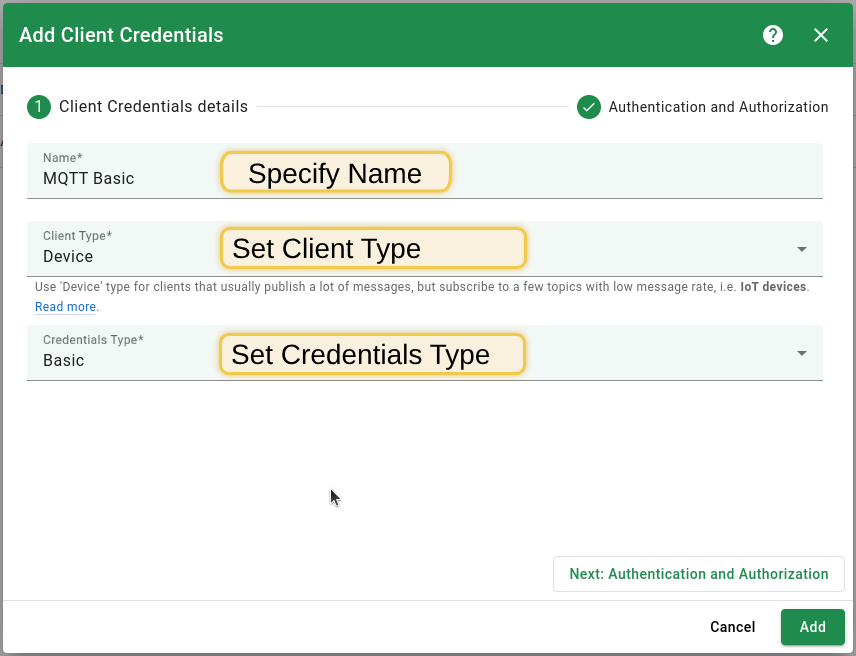Click the Specify Name highlighted field
The height and width of the screenshot is (656, 856).
335,172
